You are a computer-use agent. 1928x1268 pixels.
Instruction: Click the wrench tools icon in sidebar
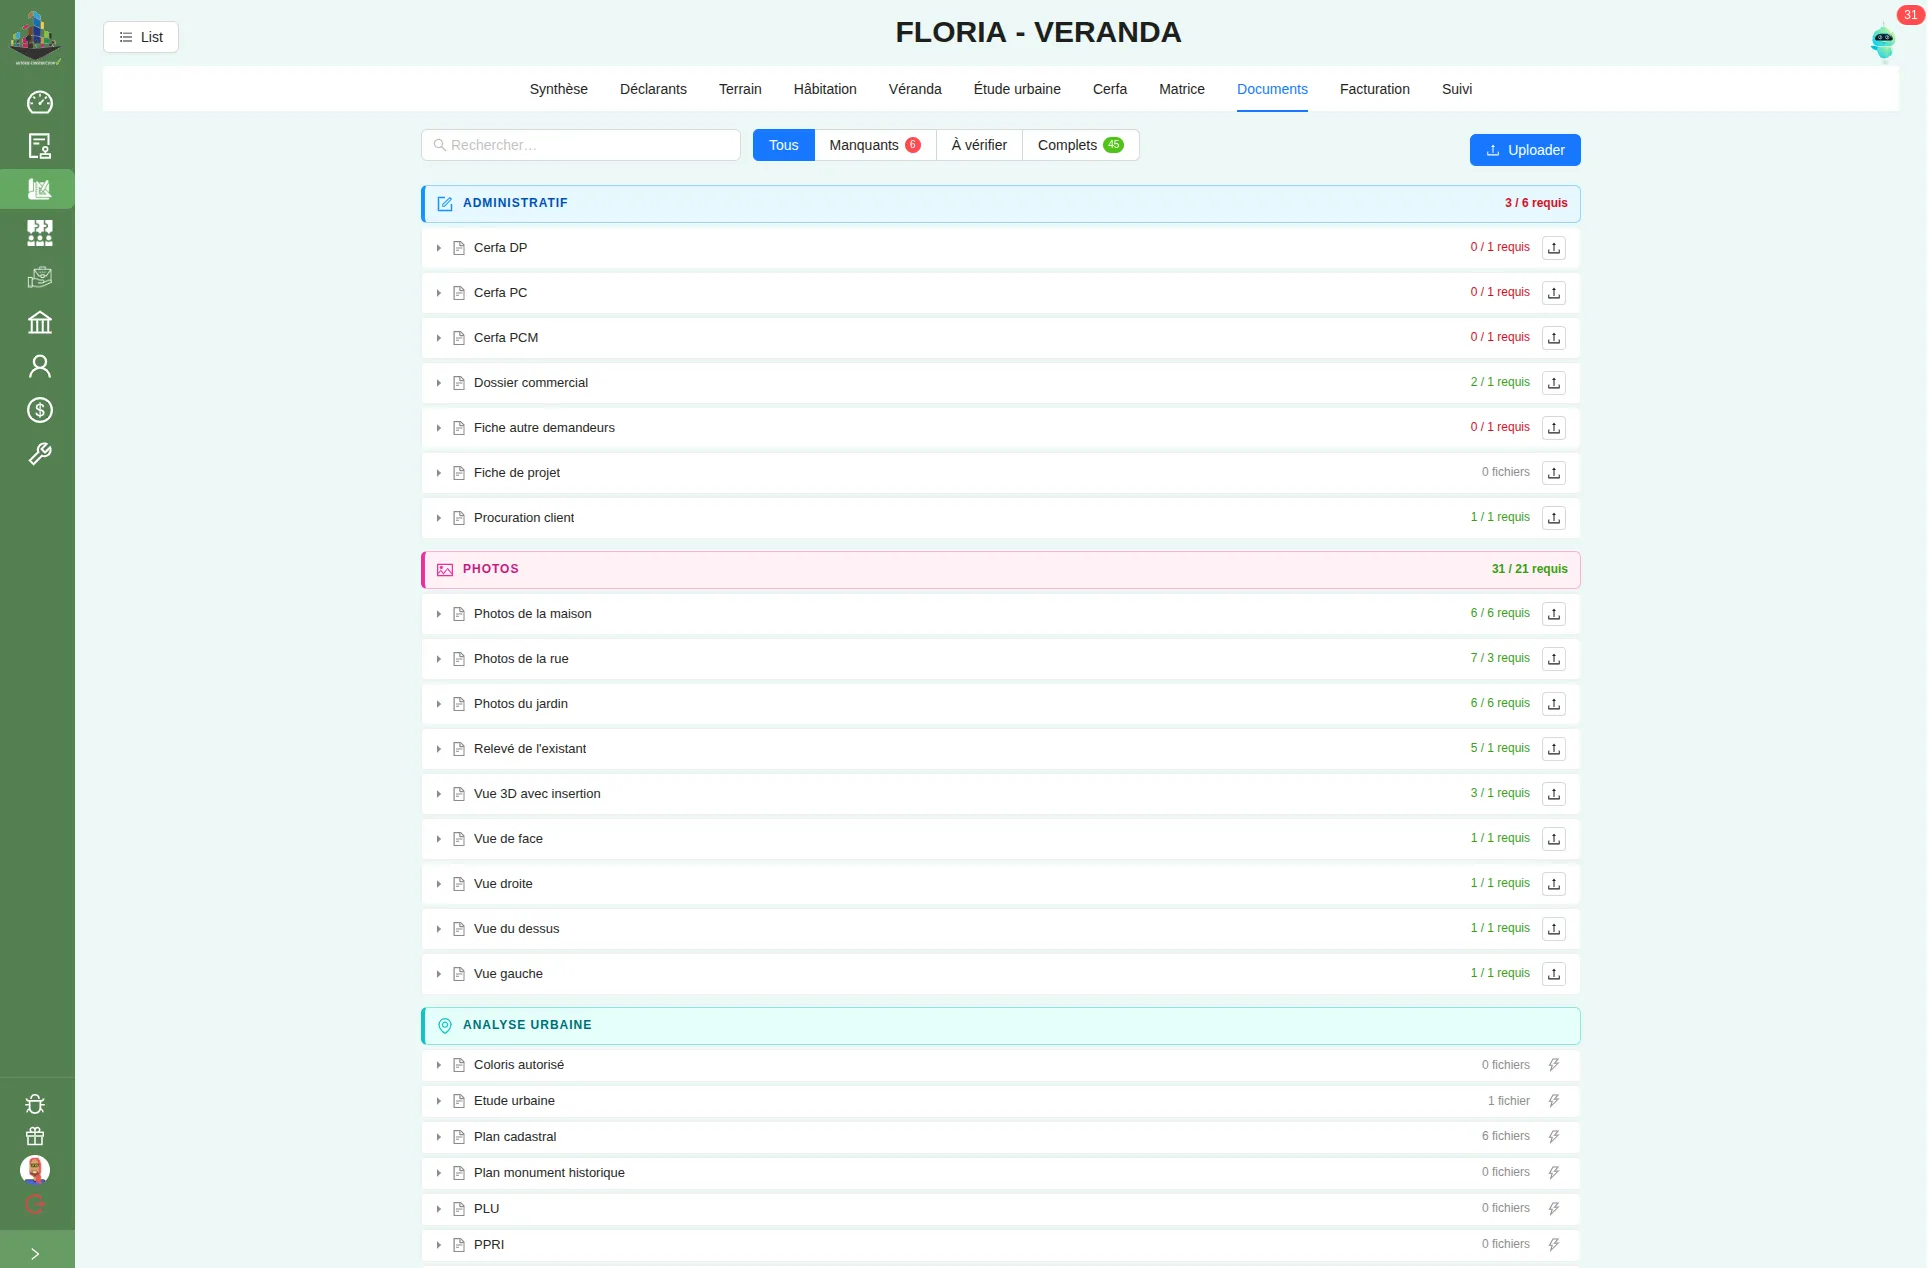40,454
